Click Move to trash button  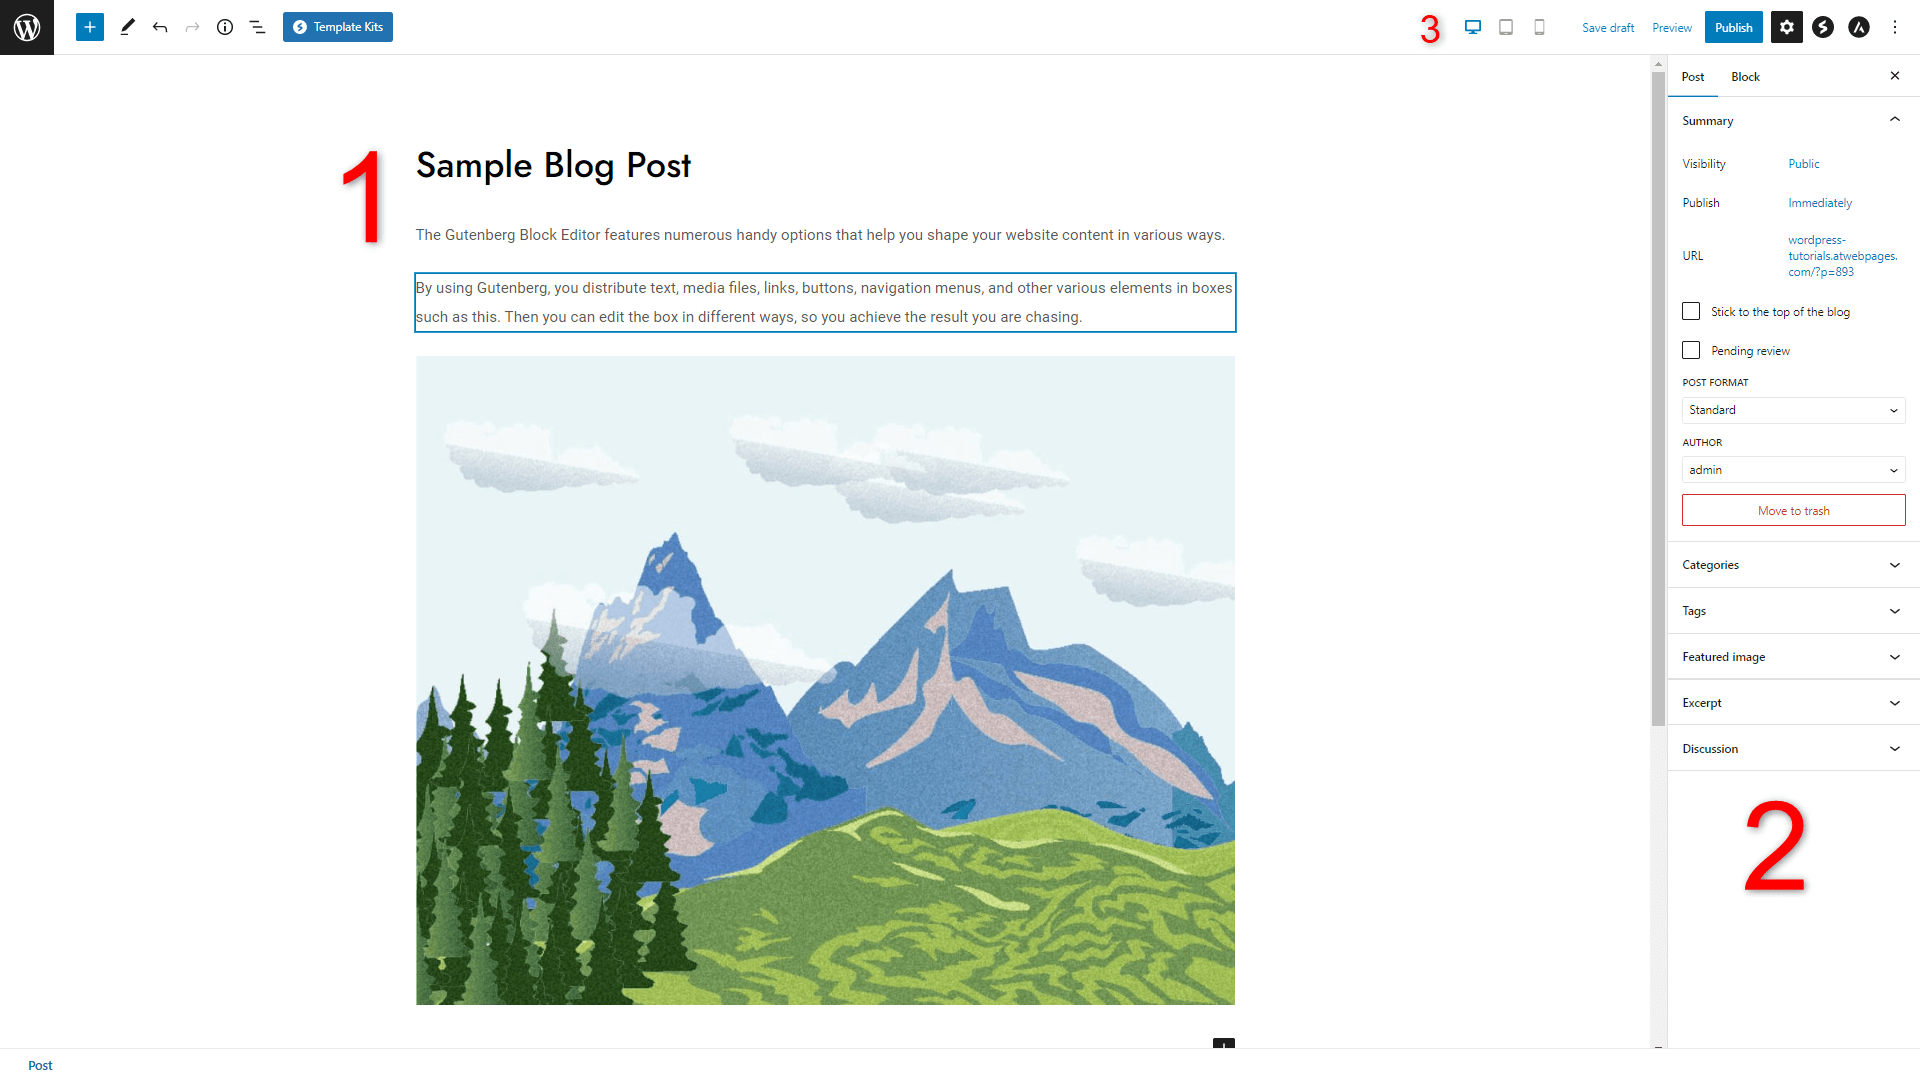point(1792,510)
